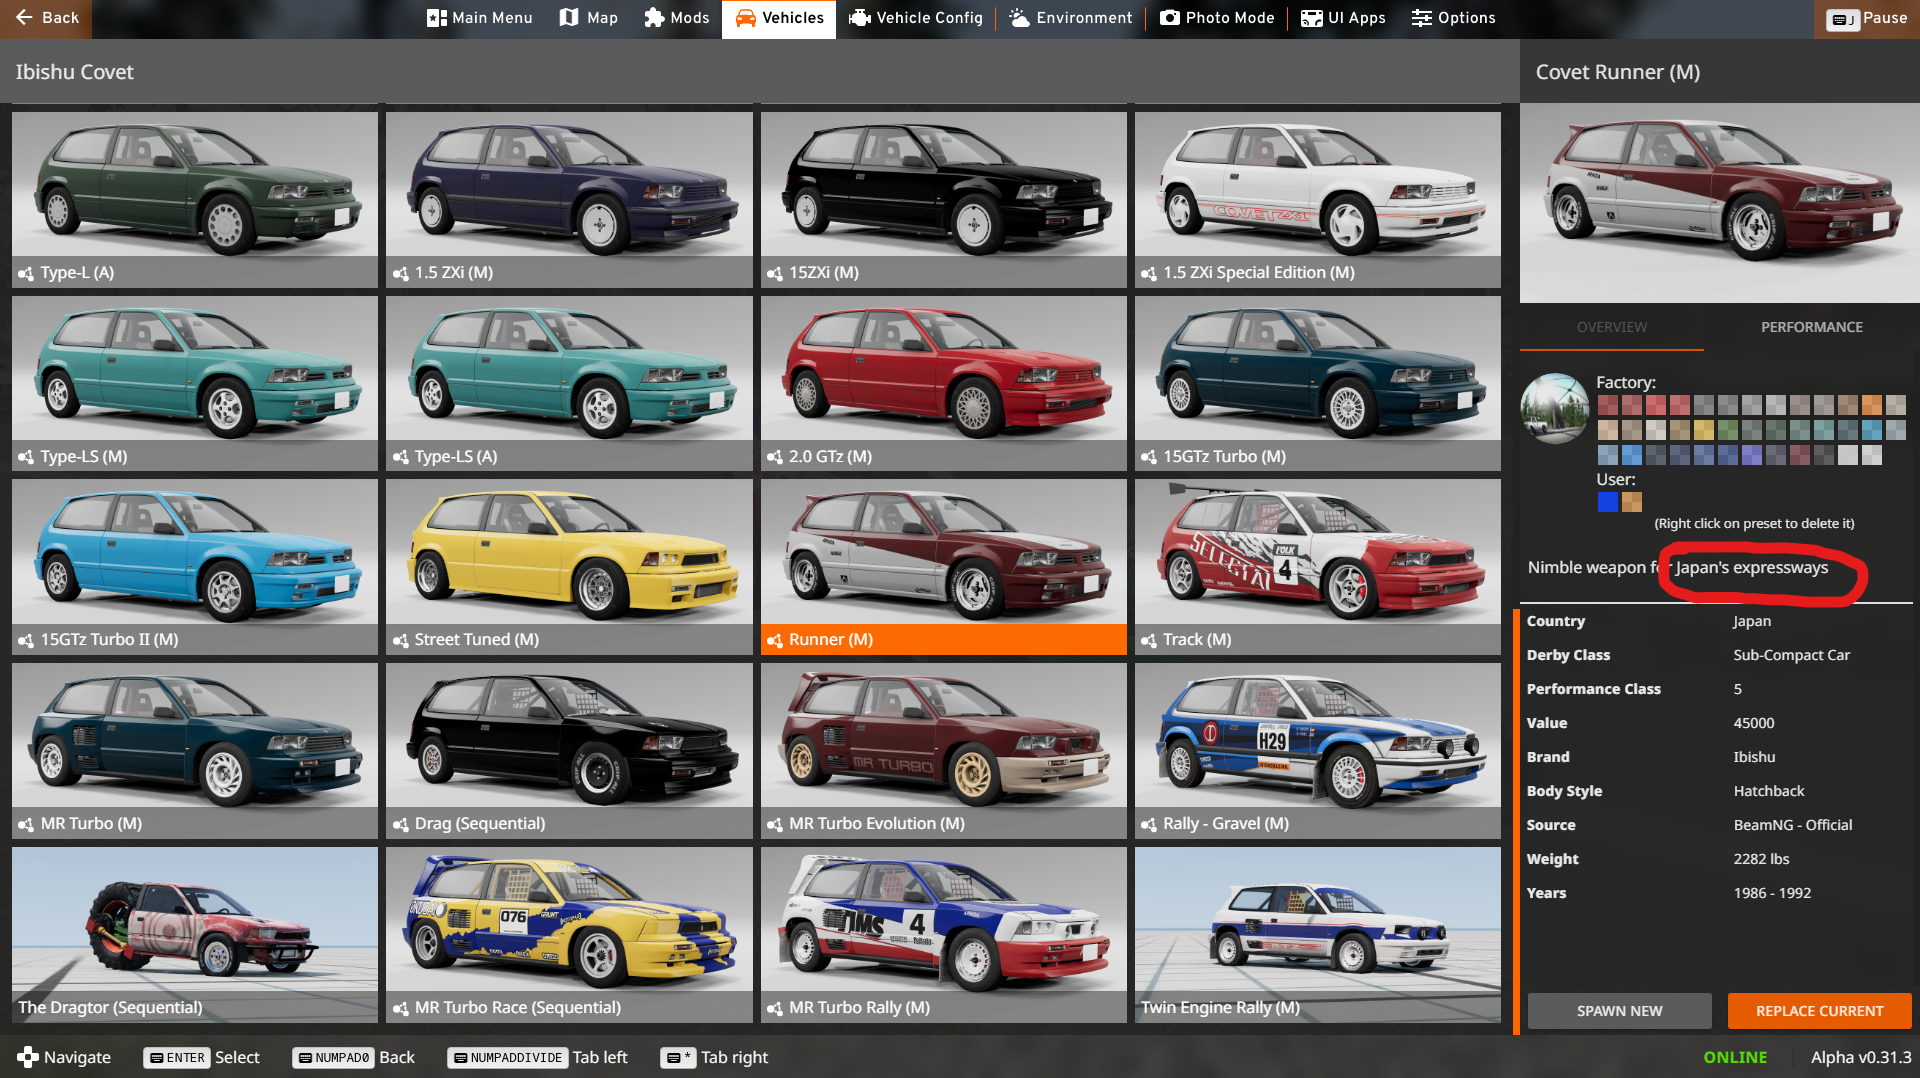Select the 1.5 ZXi (M) configuration
The height and width of the screenshot is (1078, 1920).
[569, 199]
